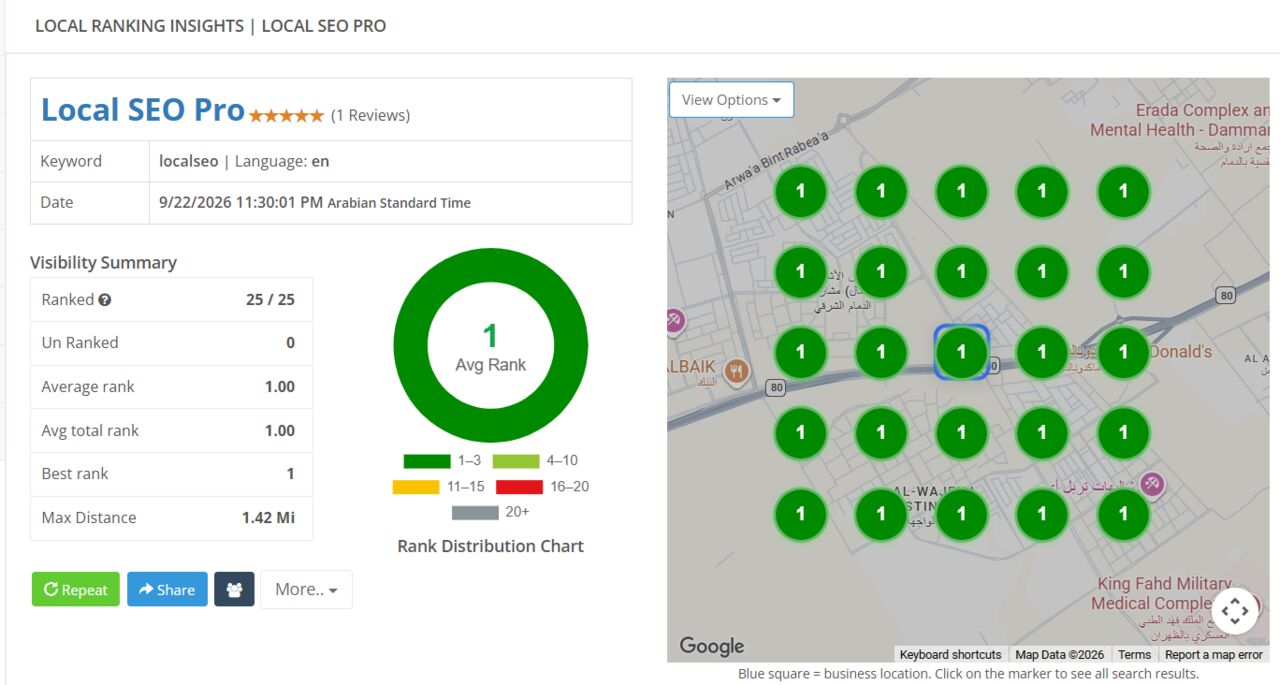Click the Best rank value '1'

291,474
